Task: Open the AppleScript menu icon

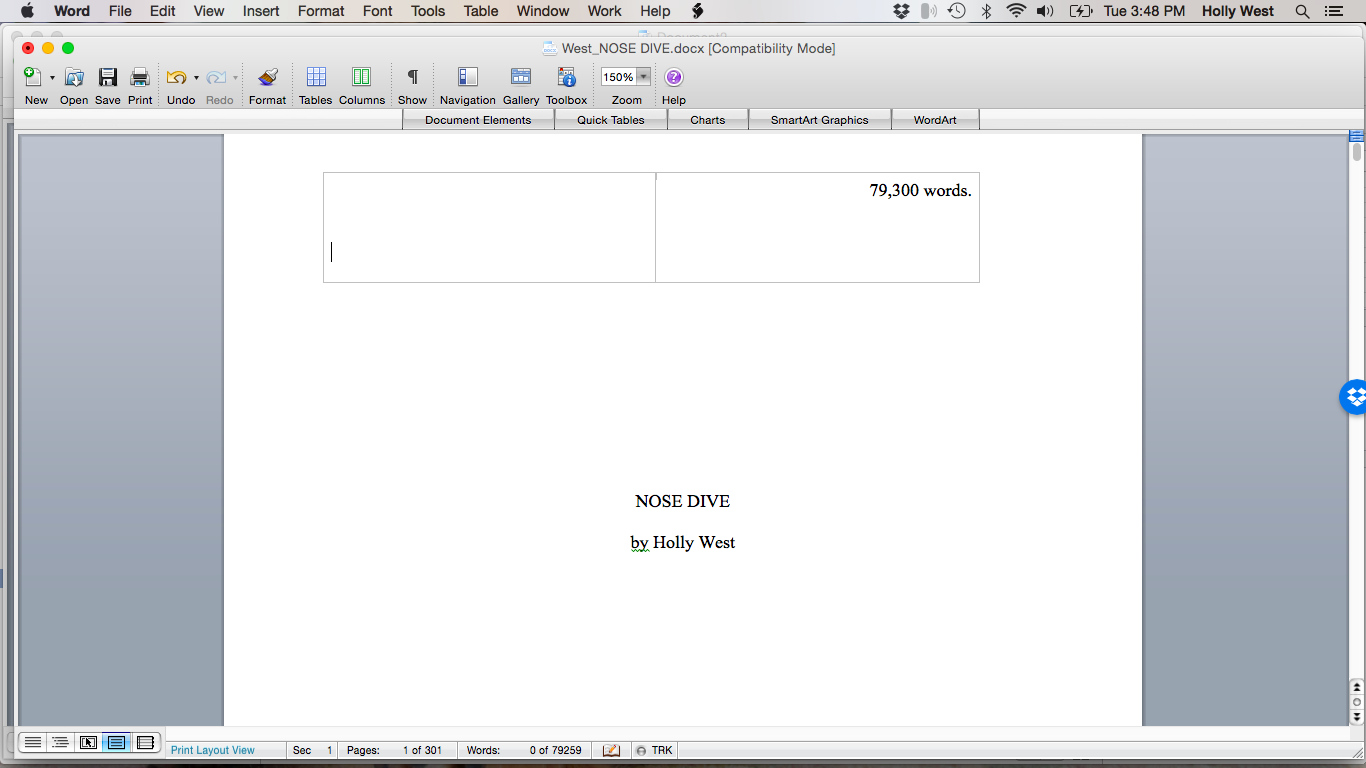Action: tap(698, 11)
